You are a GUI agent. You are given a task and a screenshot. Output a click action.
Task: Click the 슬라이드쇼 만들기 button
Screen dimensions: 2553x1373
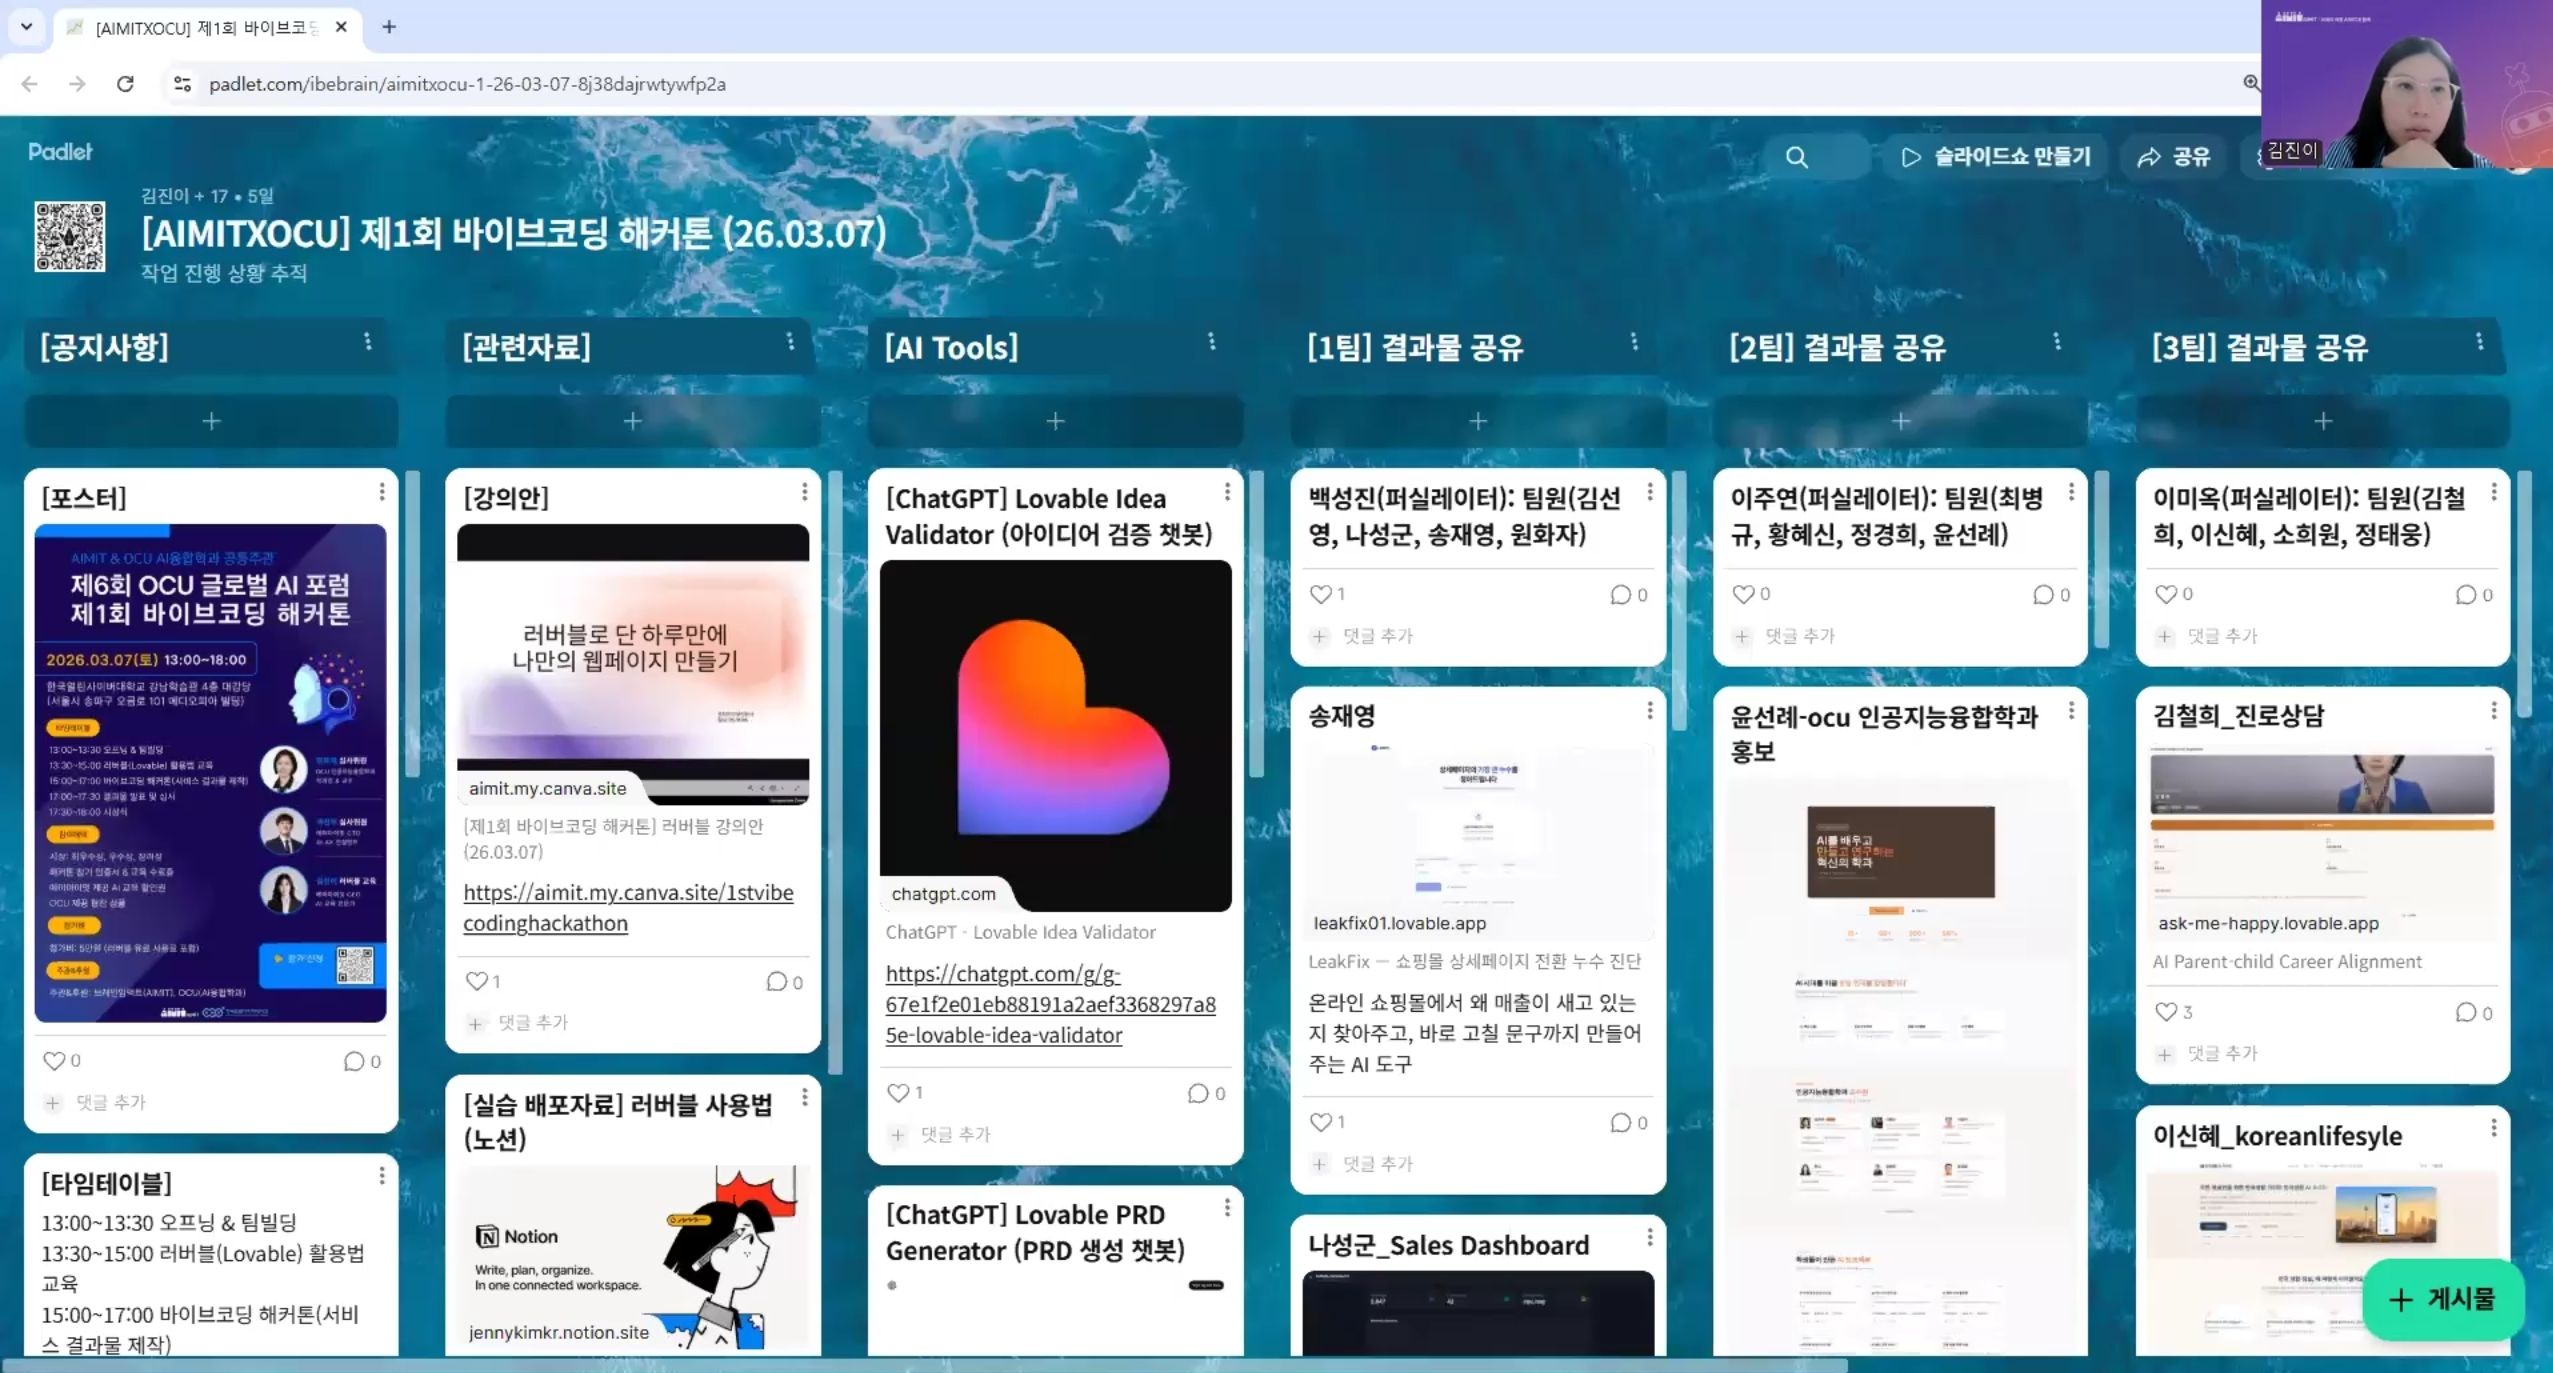1994,156
